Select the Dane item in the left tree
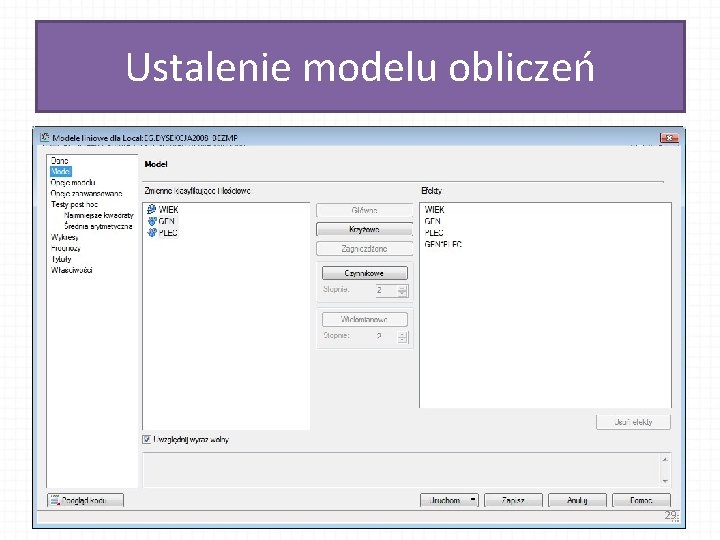 60,160
